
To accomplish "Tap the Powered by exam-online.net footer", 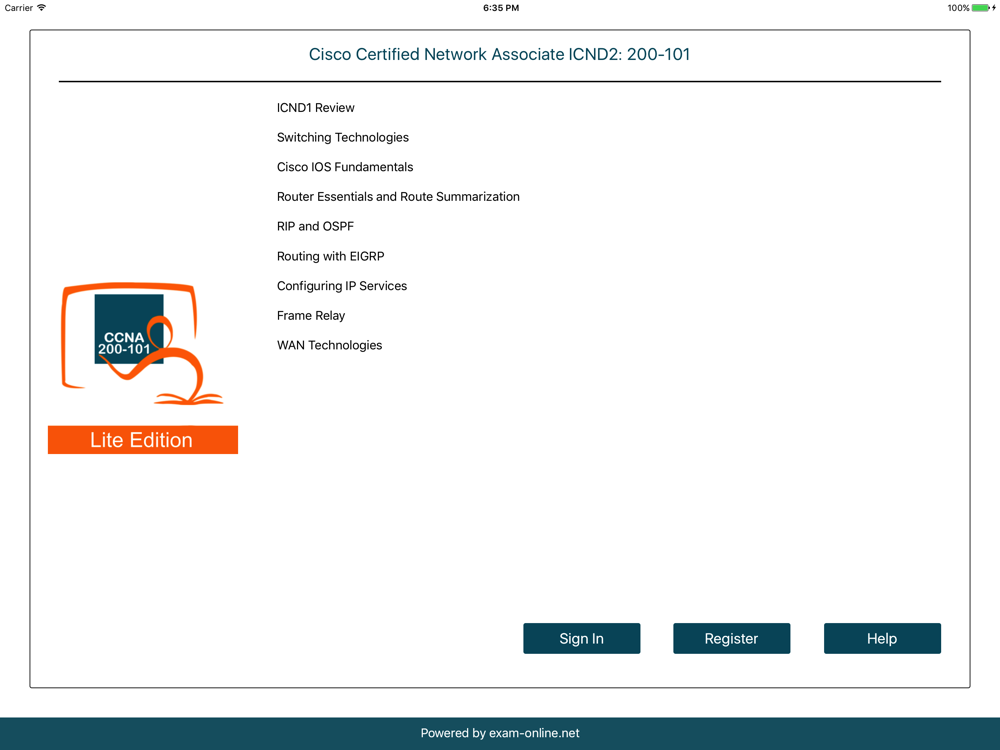I will pos(499,733).
